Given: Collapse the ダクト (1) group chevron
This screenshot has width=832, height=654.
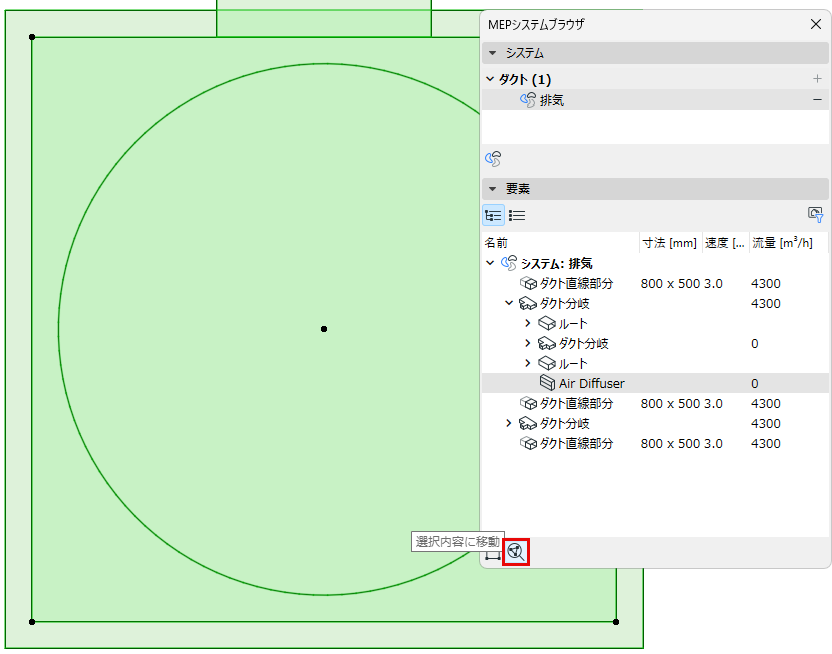Looking at the screenshot, I should point(490,79).
